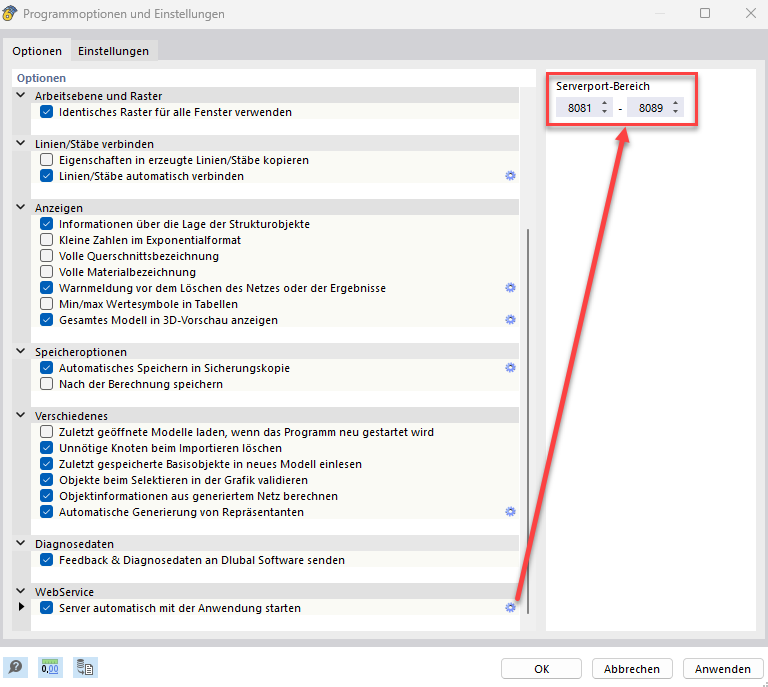Image resolution: width=768 pixels, height=687 pixels.
Task: Click the OK button
Action: click(x=541, y=669)
